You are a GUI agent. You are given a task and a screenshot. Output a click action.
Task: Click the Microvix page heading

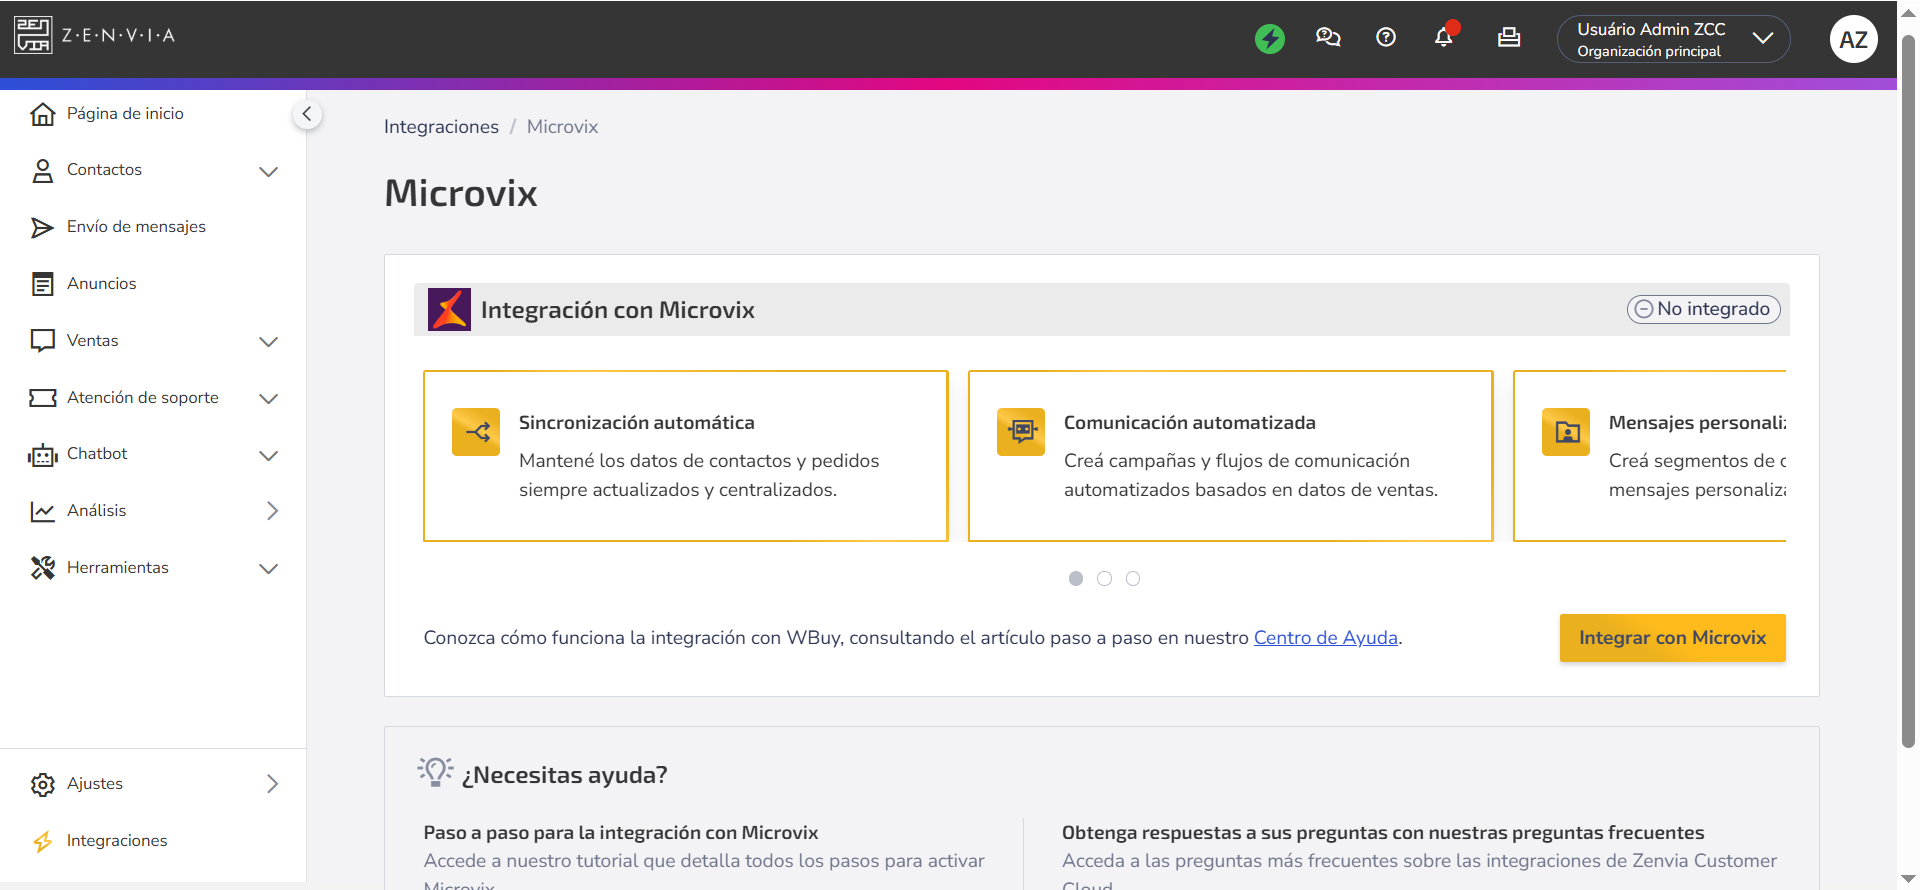click(461, 193)
